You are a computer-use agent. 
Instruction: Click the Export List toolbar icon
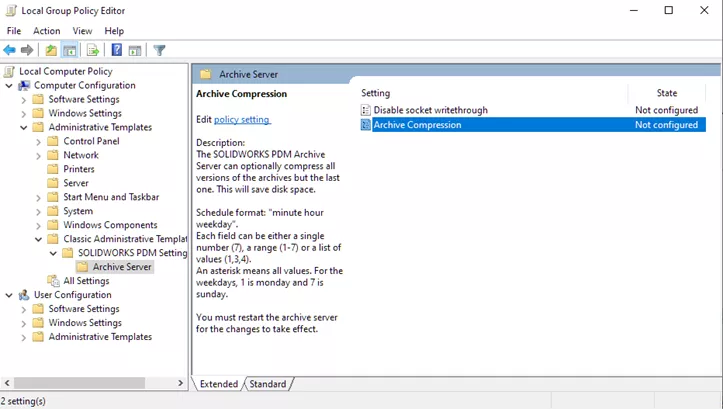point(93,50)
